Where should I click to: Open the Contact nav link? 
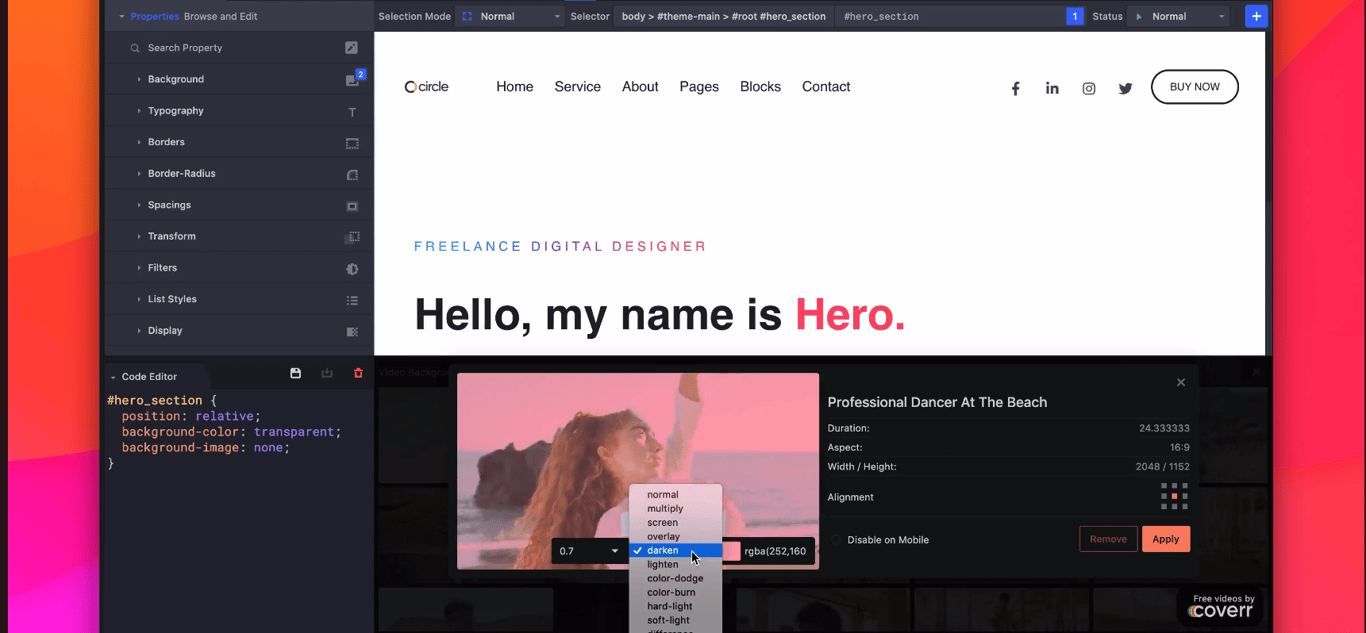826,87
